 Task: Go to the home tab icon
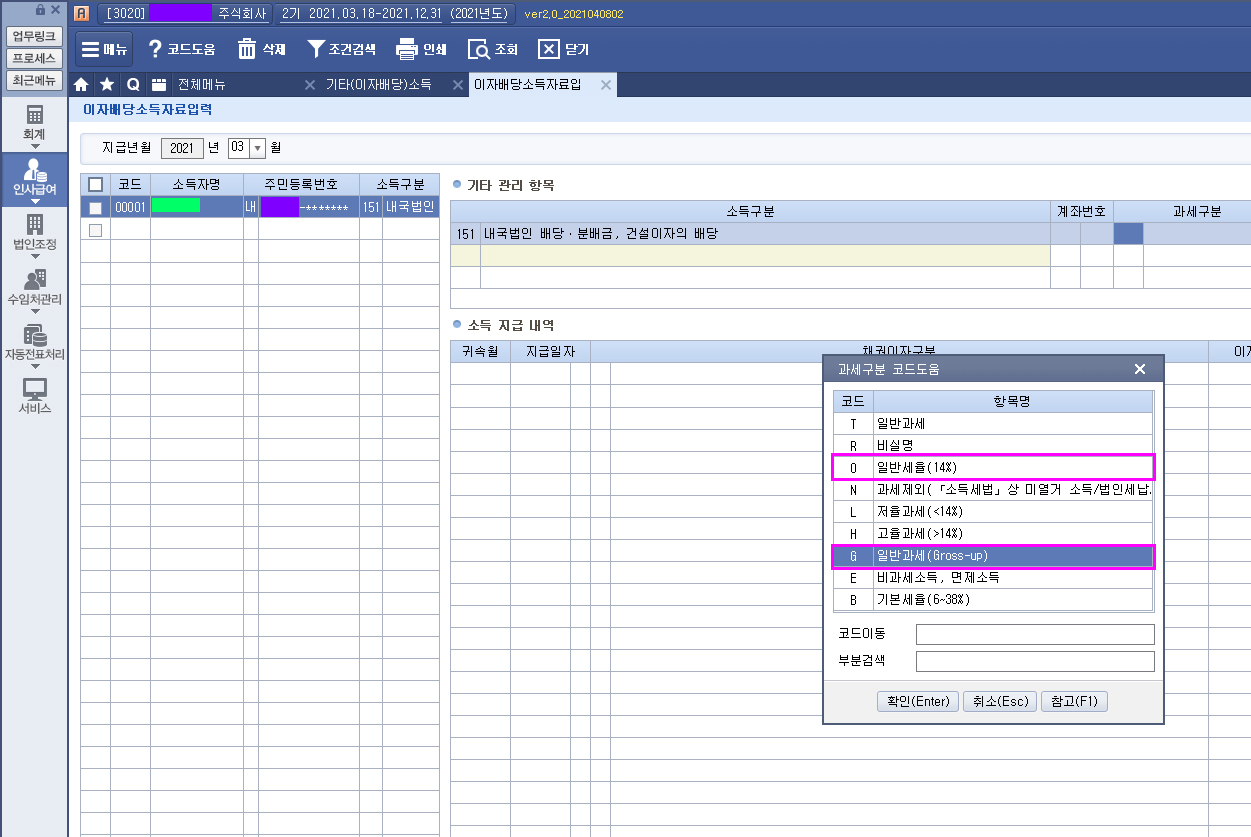click(x=82, y=85)
